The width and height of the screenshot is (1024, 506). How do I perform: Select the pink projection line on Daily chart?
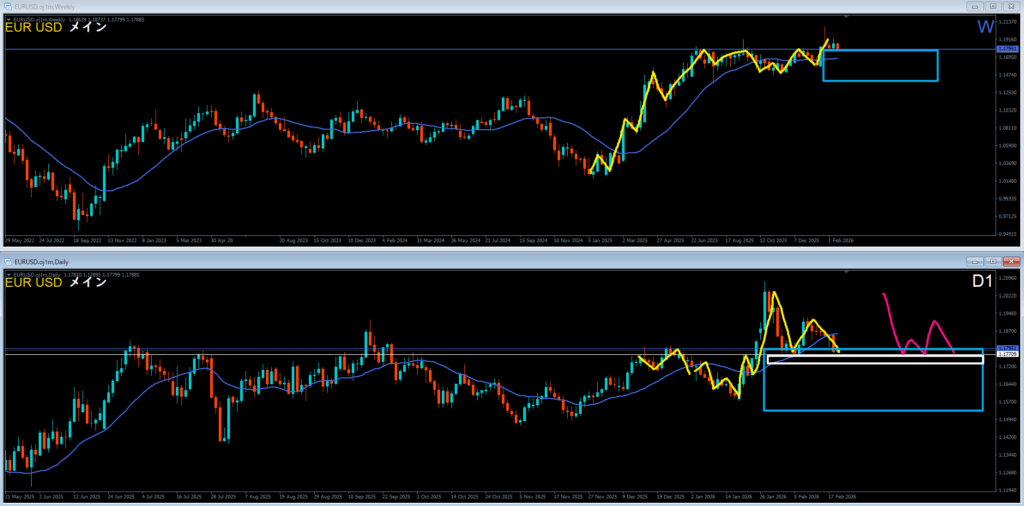point(890,314)
